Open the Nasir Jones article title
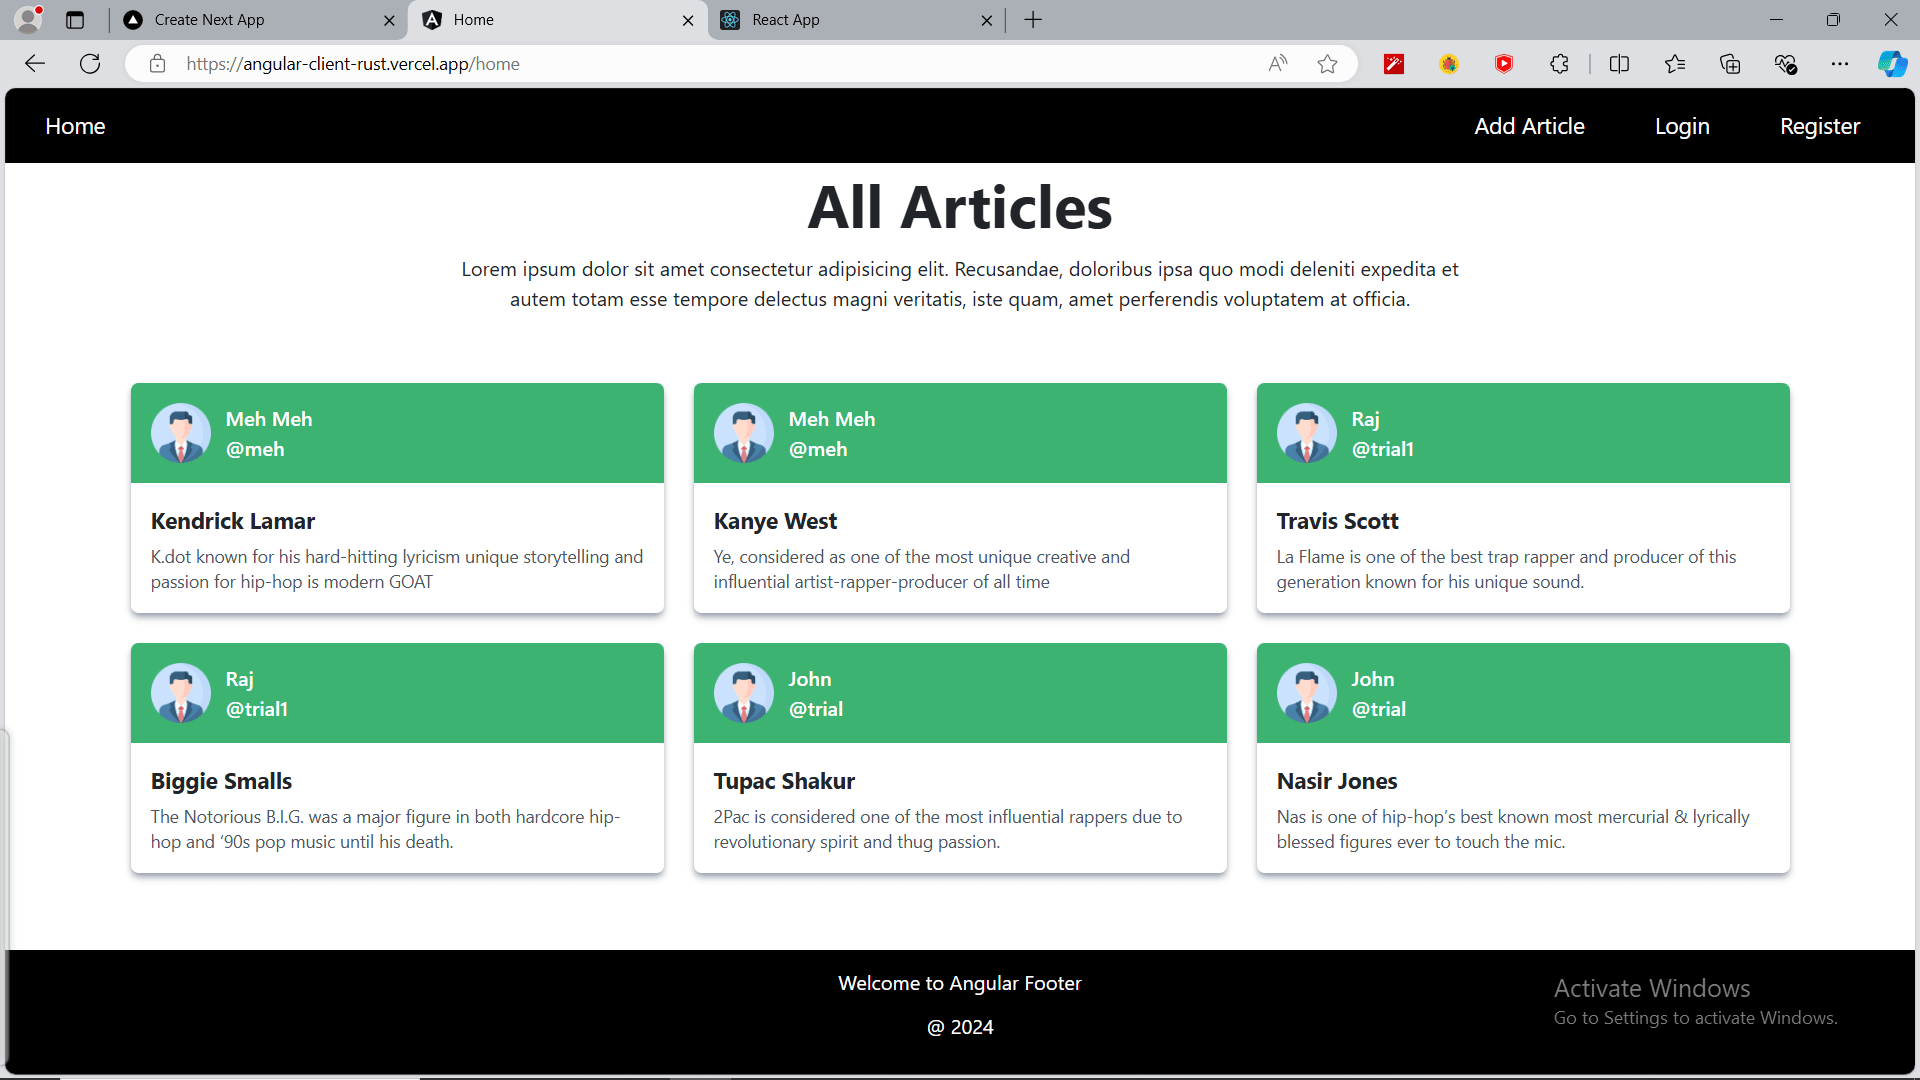The image size is (1920, 1080). (x=1337, y=781)
